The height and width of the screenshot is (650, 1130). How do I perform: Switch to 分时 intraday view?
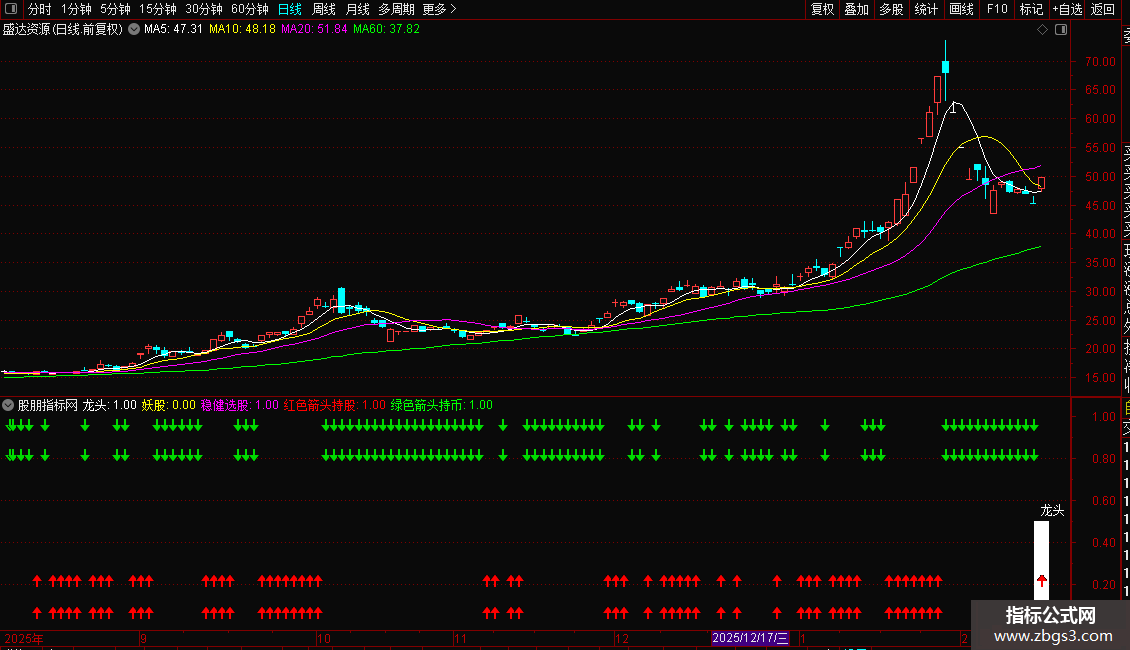pos(39,9)
